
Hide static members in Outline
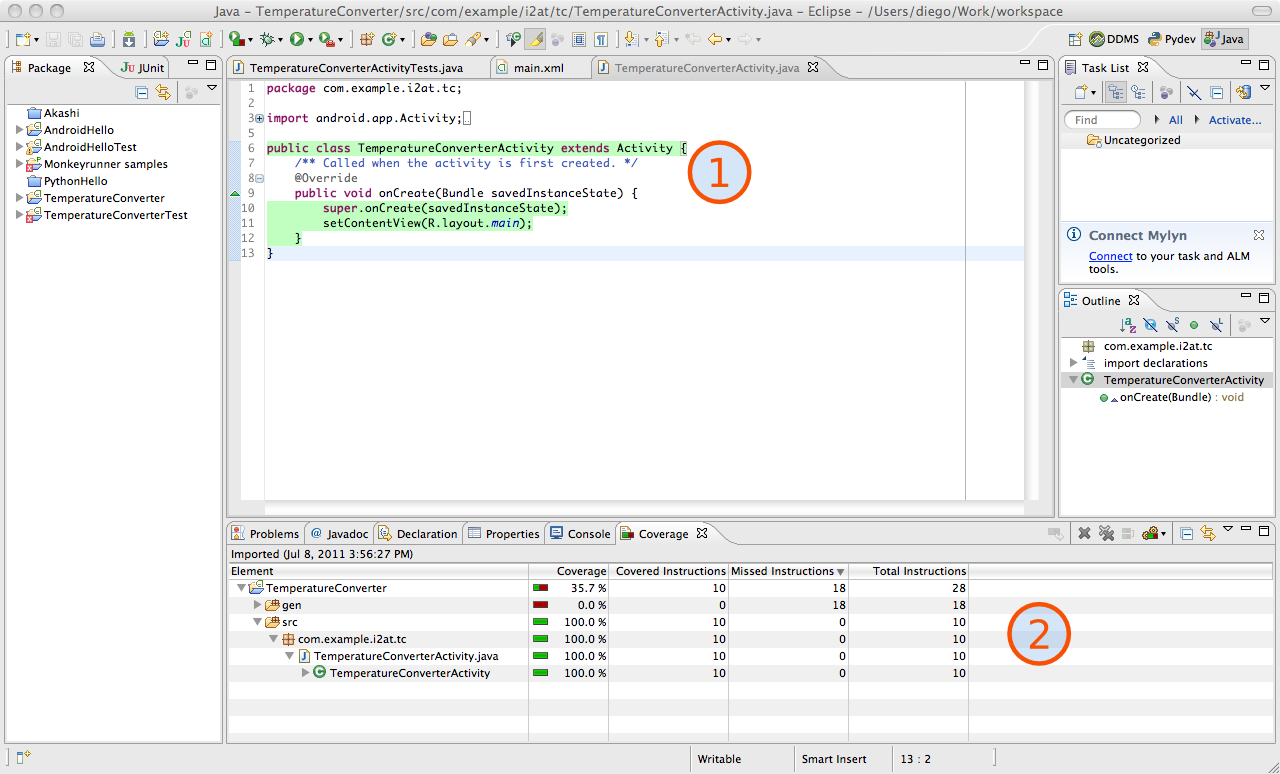click(1172, 325)
